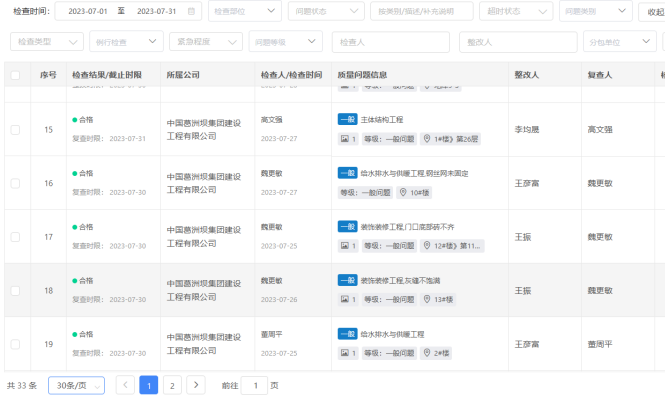The height and width of the screenshot is (398, 666).
Task: Open the 30条/页 page size dropdown
Action: pos(76,385)
